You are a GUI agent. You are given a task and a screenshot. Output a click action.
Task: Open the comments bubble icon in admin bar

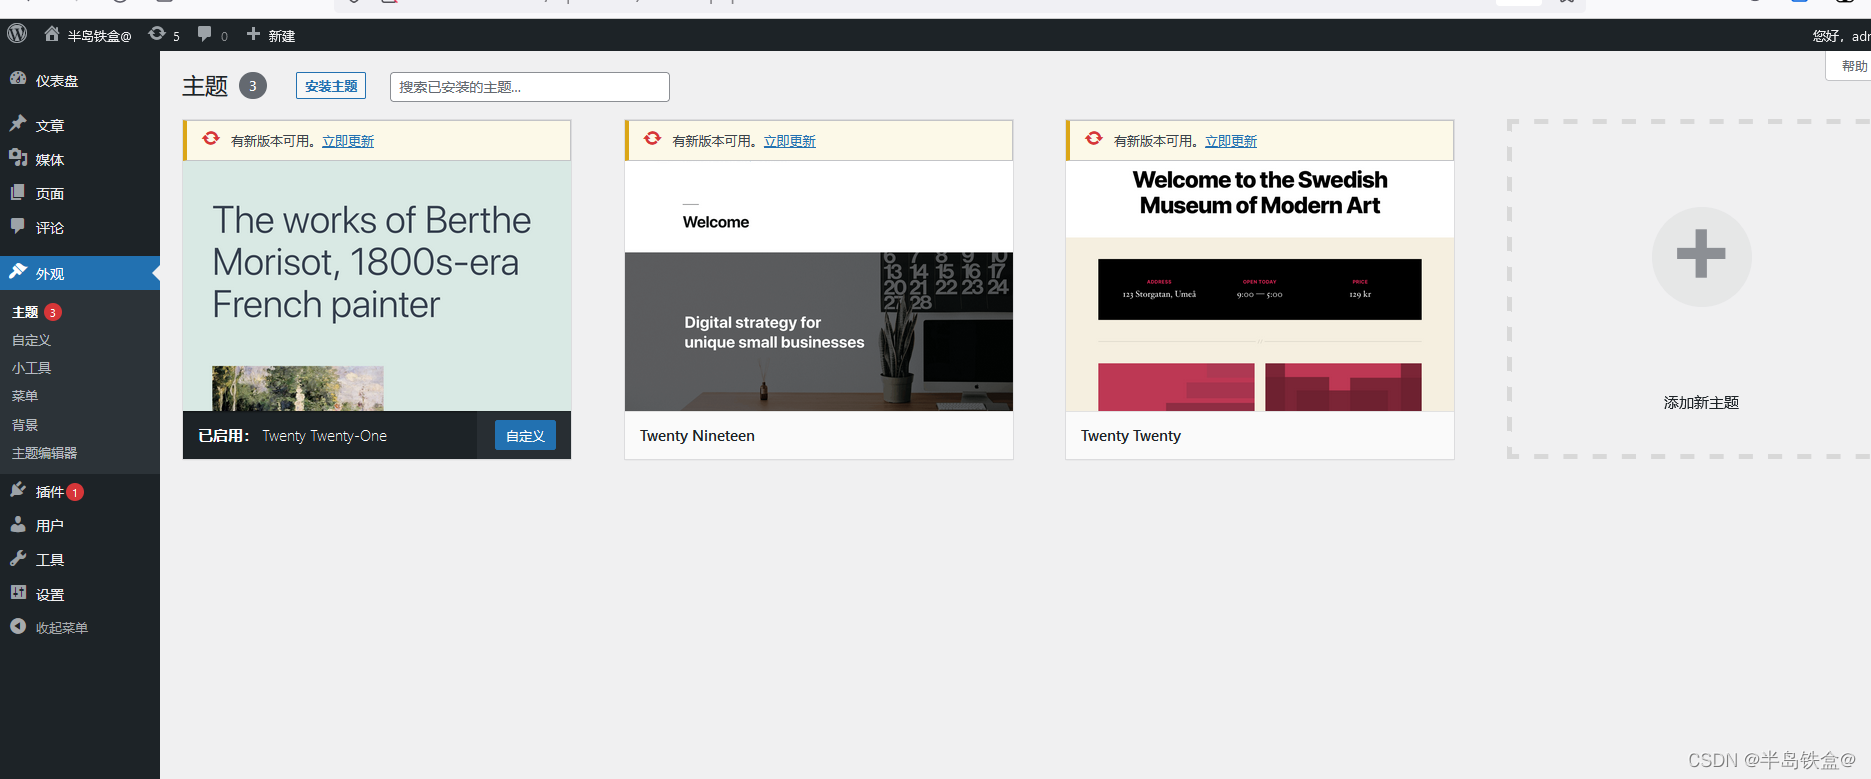click(205, 34)
